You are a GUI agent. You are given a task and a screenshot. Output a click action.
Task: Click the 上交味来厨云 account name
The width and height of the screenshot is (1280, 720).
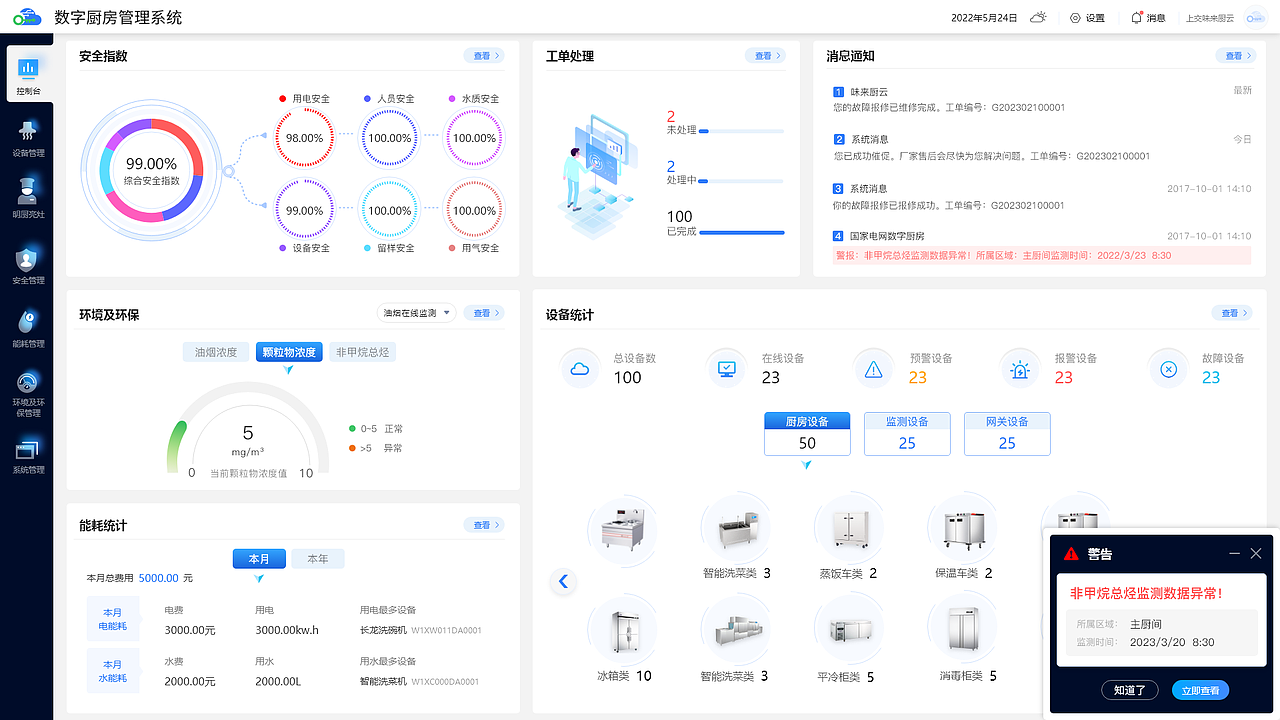tap(1210, 18)
